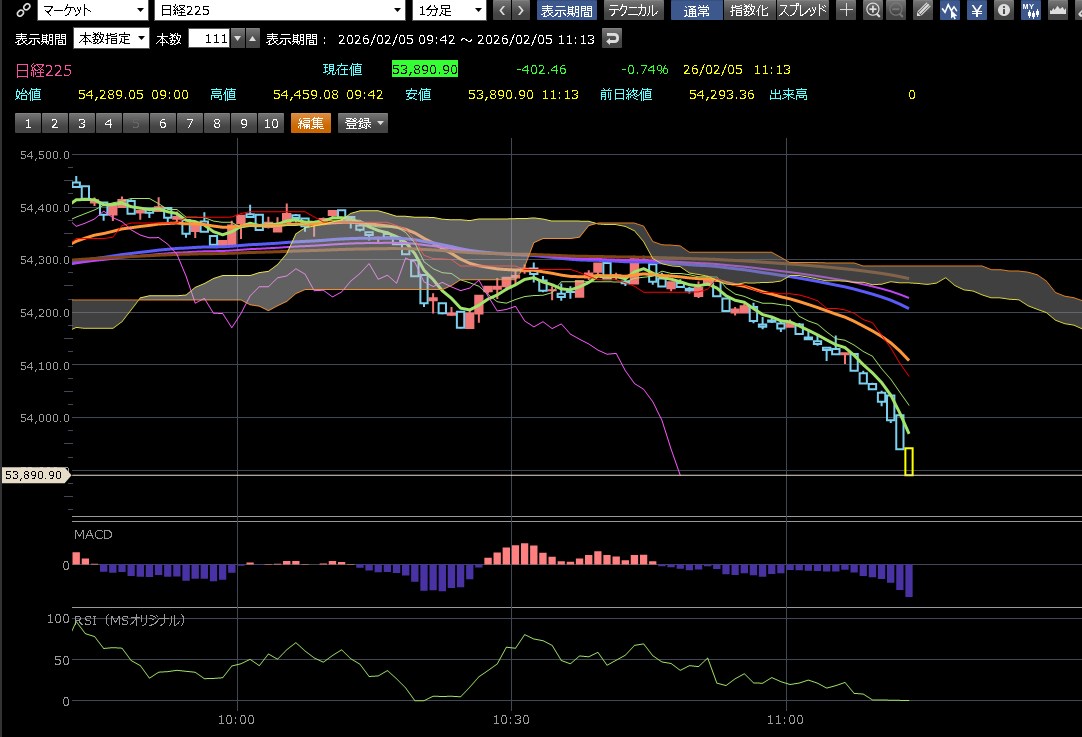Toggle the 表示期間 display period button
1082x737 pixels.
click(x=565, y=11)
